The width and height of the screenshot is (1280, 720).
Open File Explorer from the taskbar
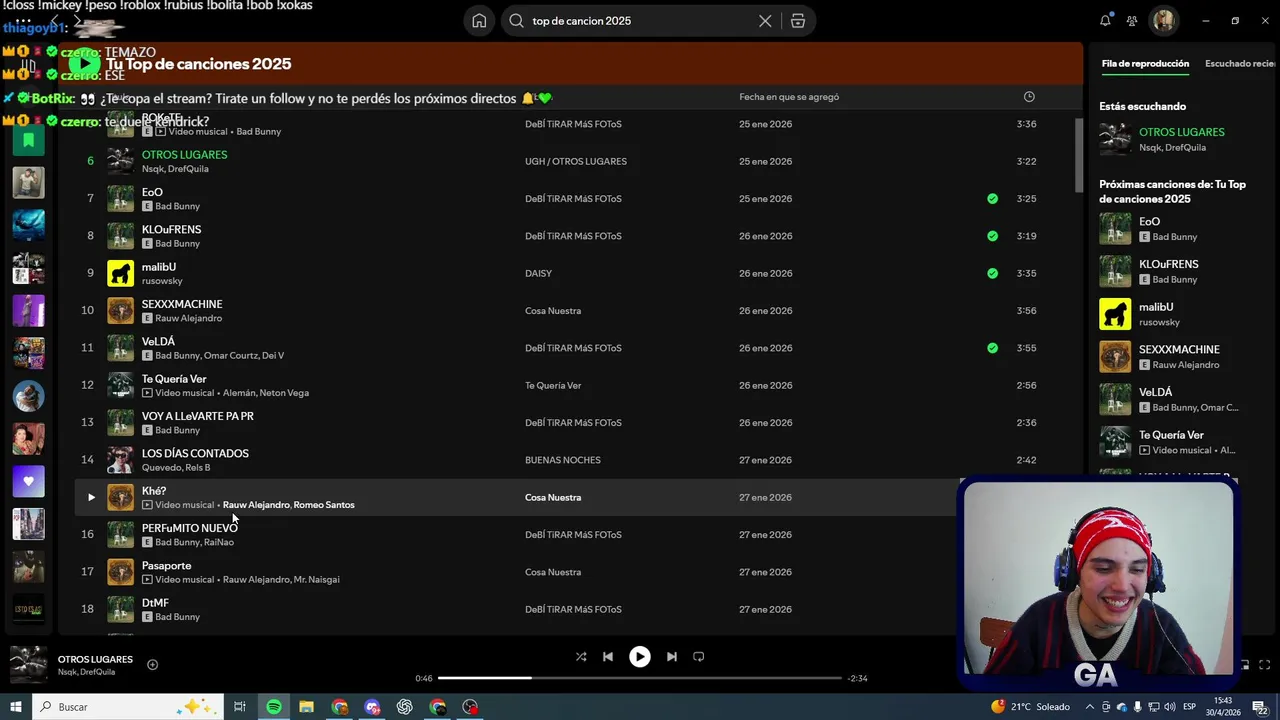(x=306, y=707)
